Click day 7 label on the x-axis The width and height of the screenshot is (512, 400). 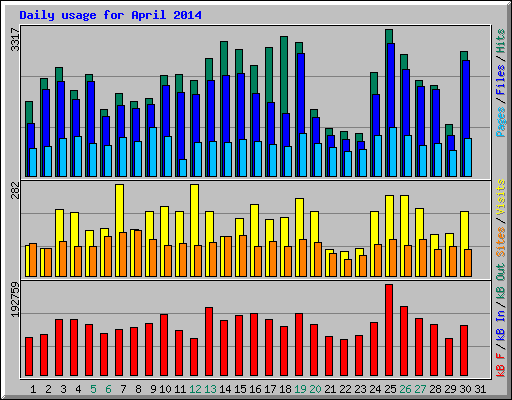[123, 389]
